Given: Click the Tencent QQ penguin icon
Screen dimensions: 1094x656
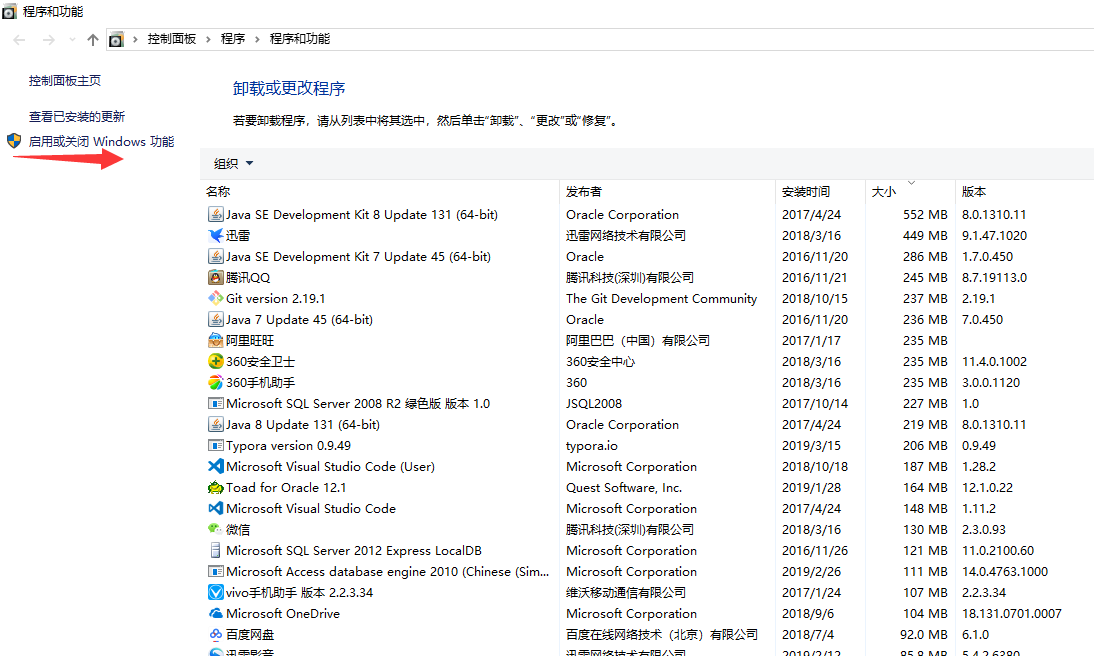Looking at the screenshot, I should click(215, 278).
